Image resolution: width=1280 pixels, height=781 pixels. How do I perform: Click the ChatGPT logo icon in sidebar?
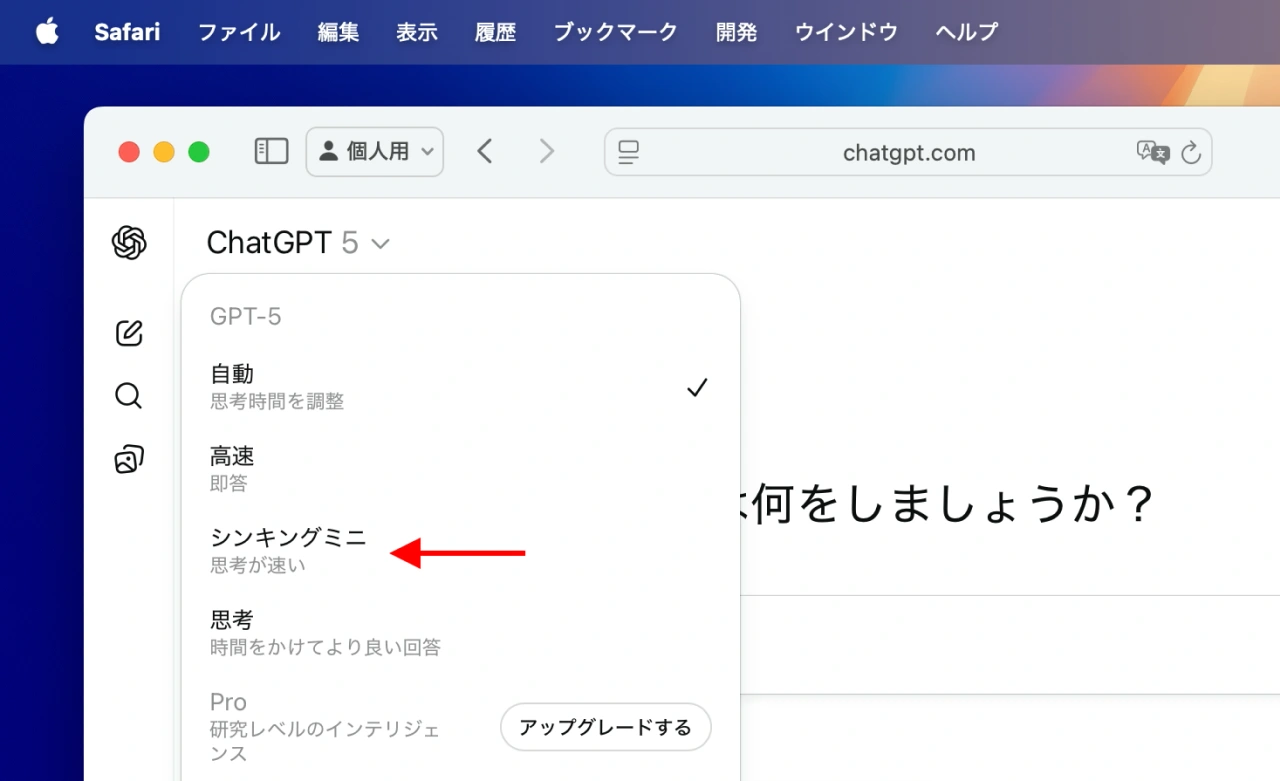click(x=129, y=243)
